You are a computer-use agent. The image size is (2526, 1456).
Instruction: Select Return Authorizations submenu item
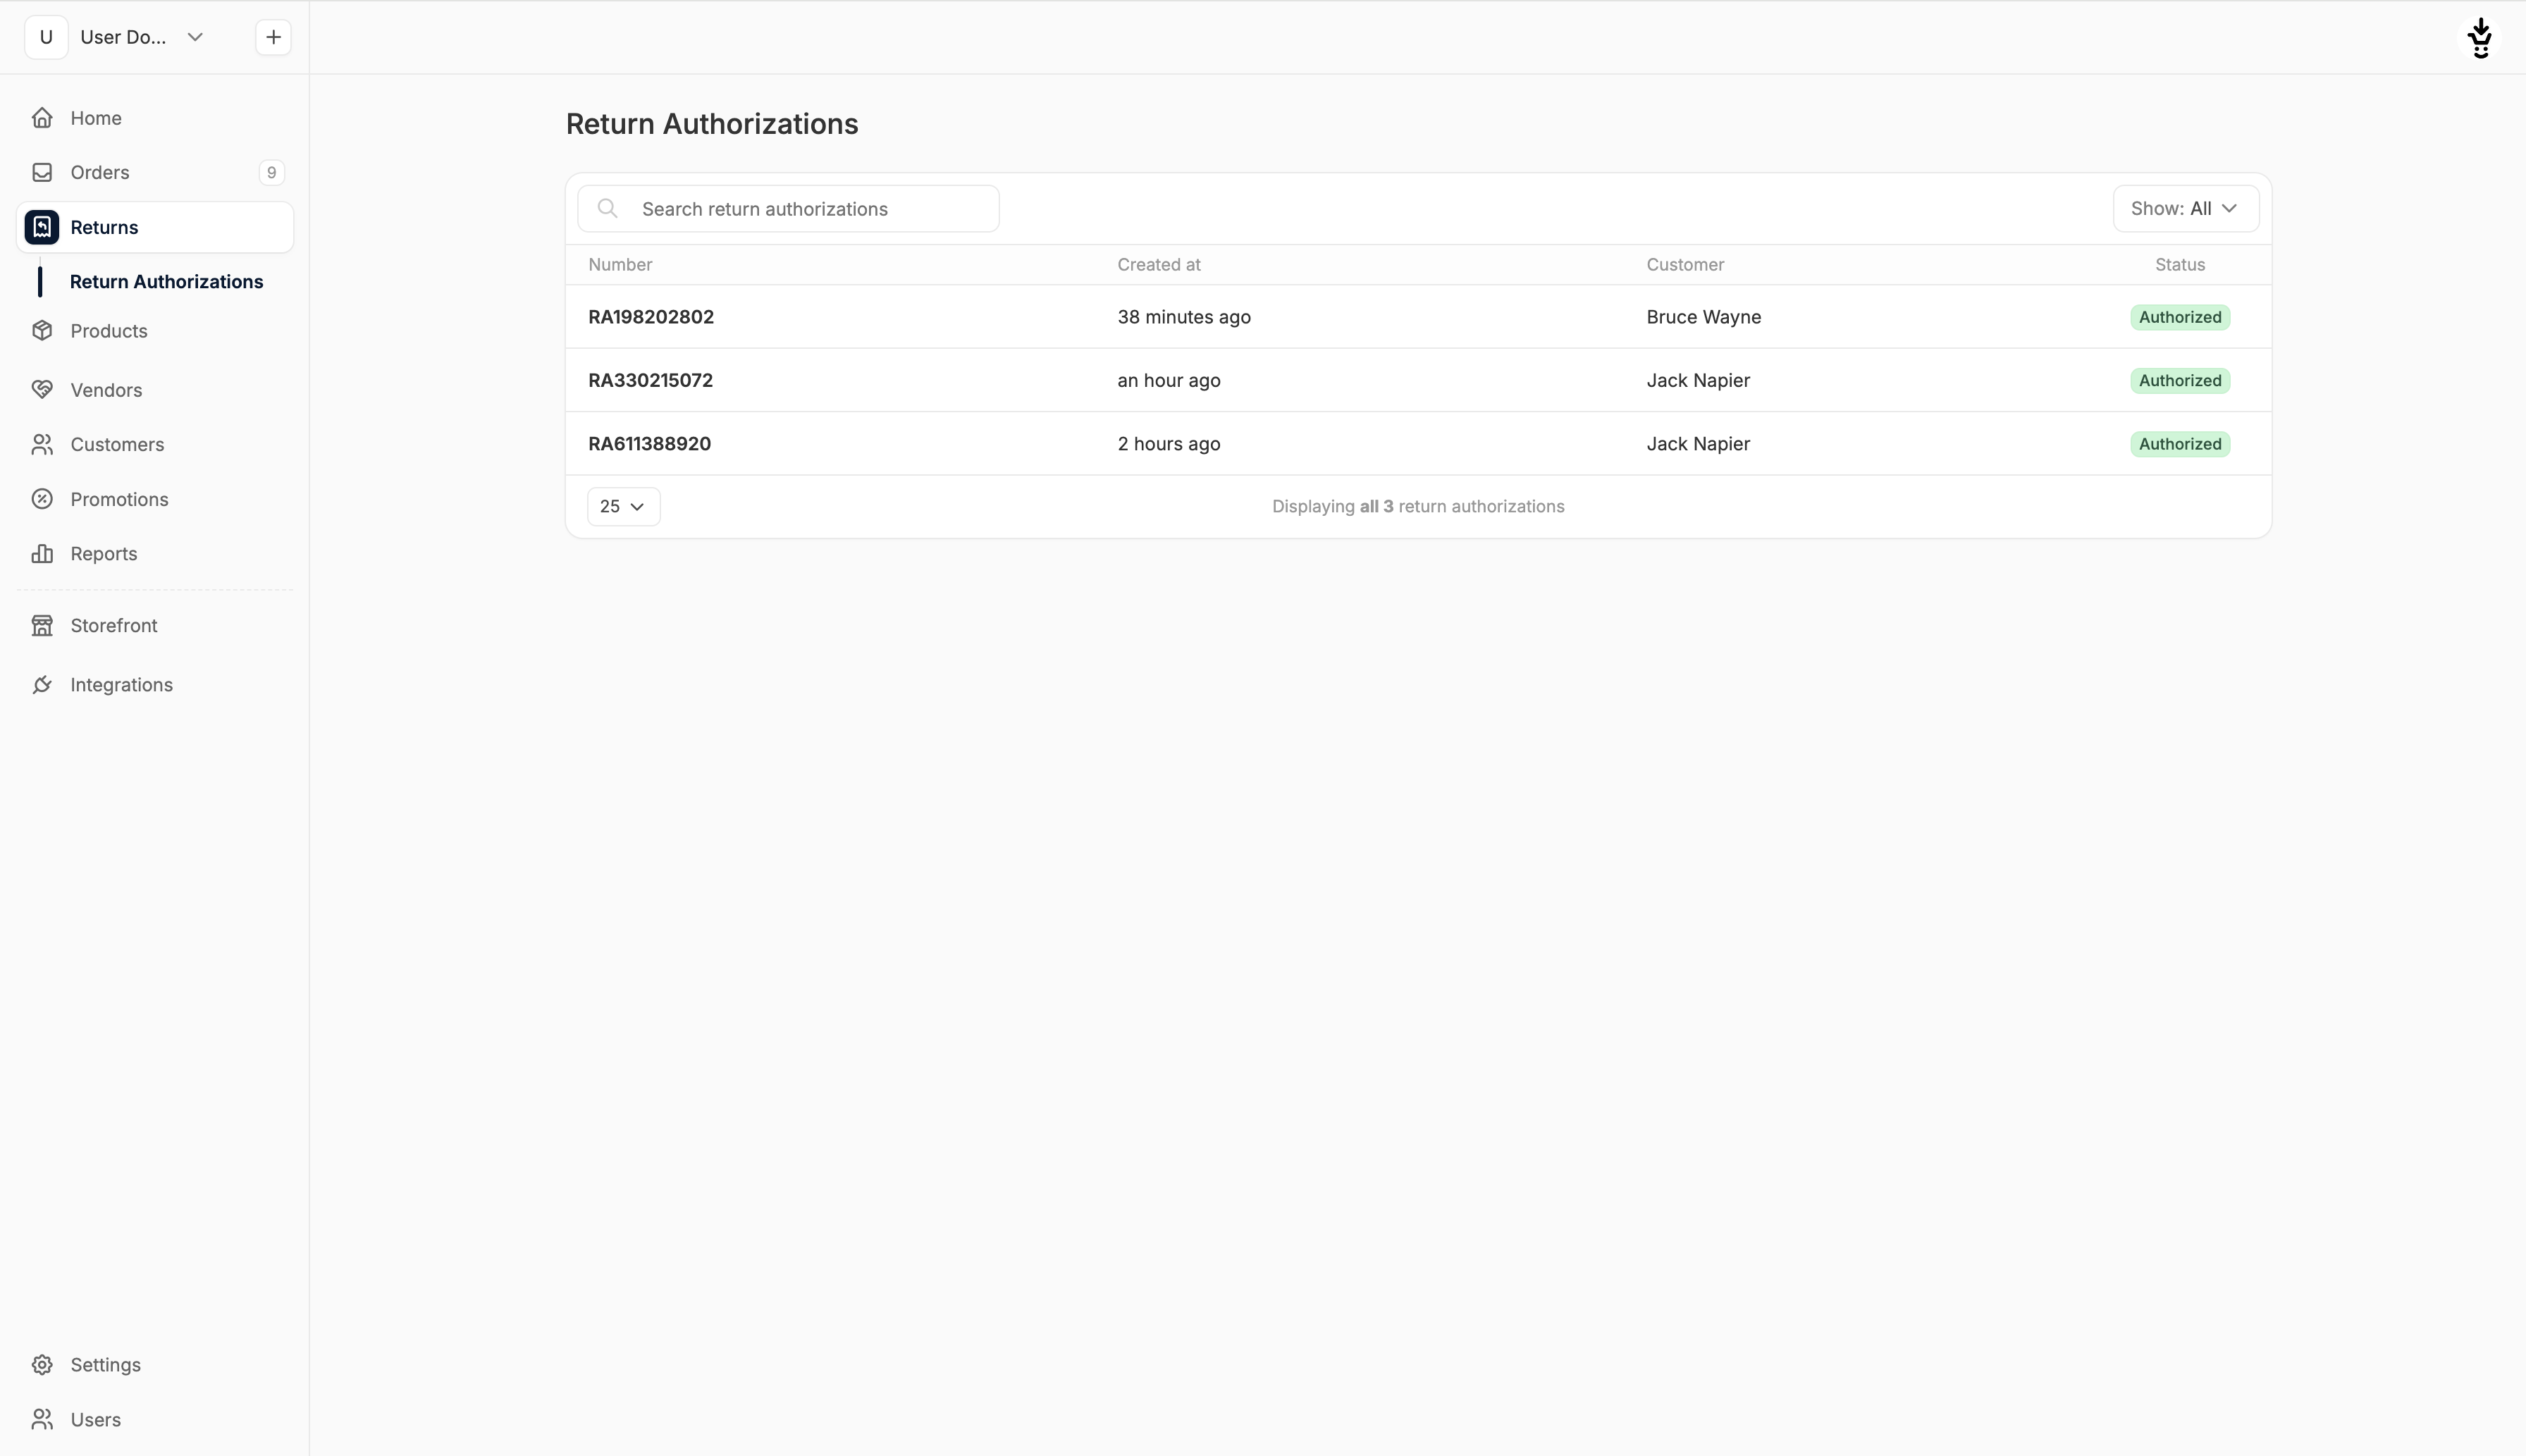pos(166,282)
